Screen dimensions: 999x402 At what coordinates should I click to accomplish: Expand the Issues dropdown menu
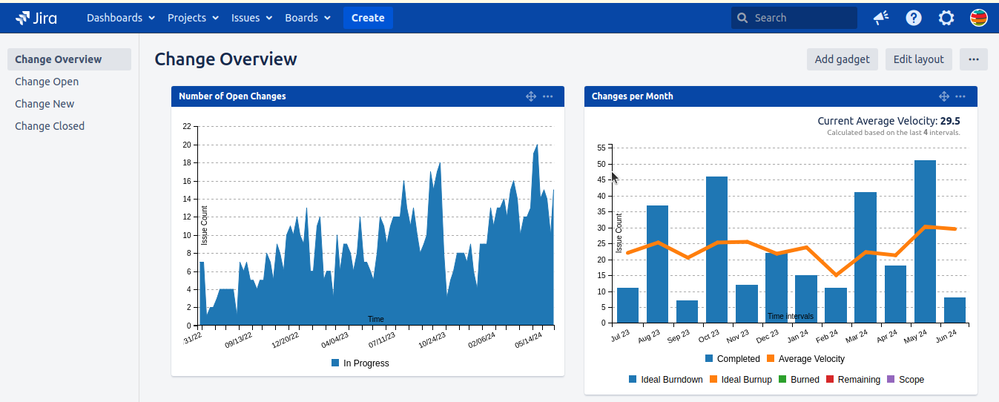[x=251, y=18]
